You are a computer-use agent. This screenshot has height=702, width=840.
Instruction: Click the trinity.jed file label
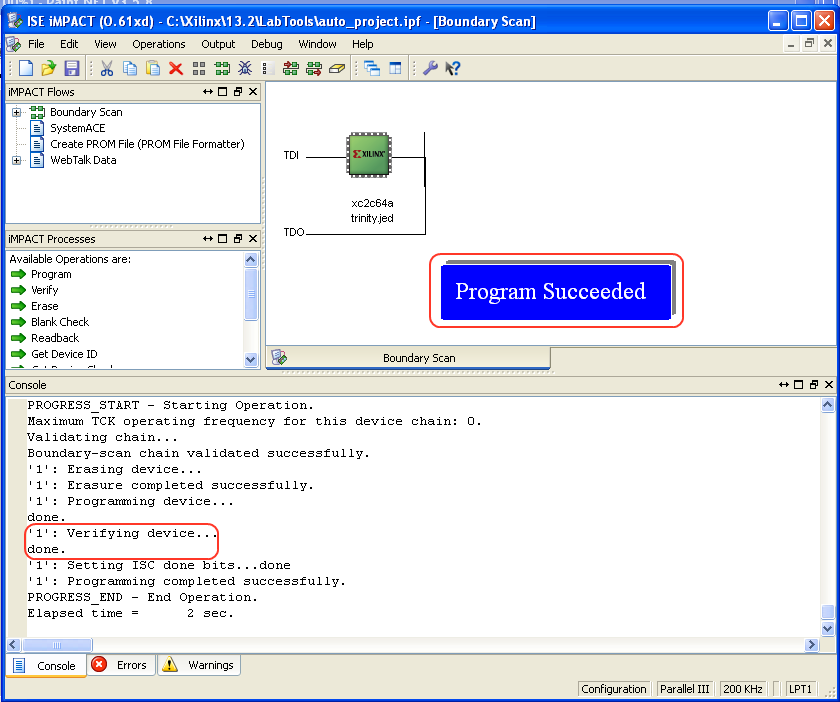tap(372, 218)
